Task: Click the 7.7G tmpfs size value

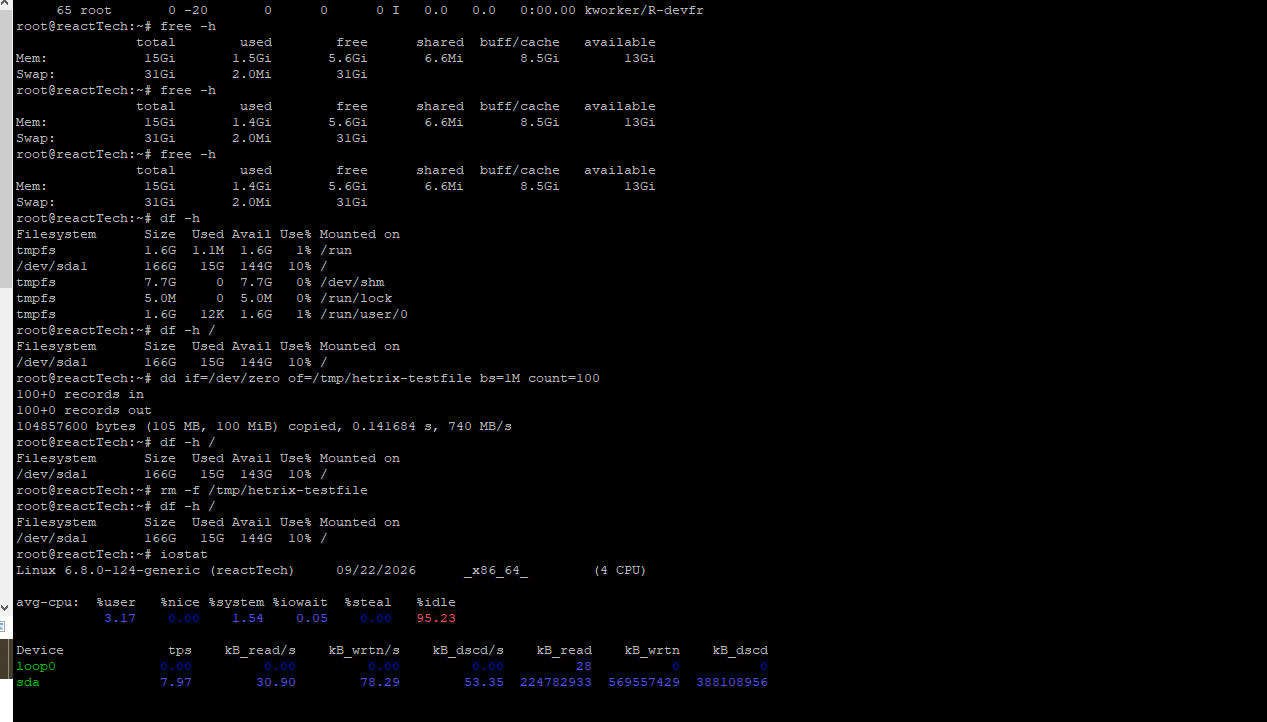Action: 160,282
